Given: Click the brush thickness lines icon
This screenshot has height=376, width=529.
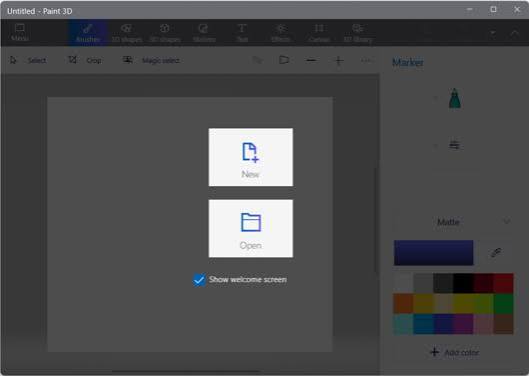Looking at the screenshot, I should click(454, 145).
